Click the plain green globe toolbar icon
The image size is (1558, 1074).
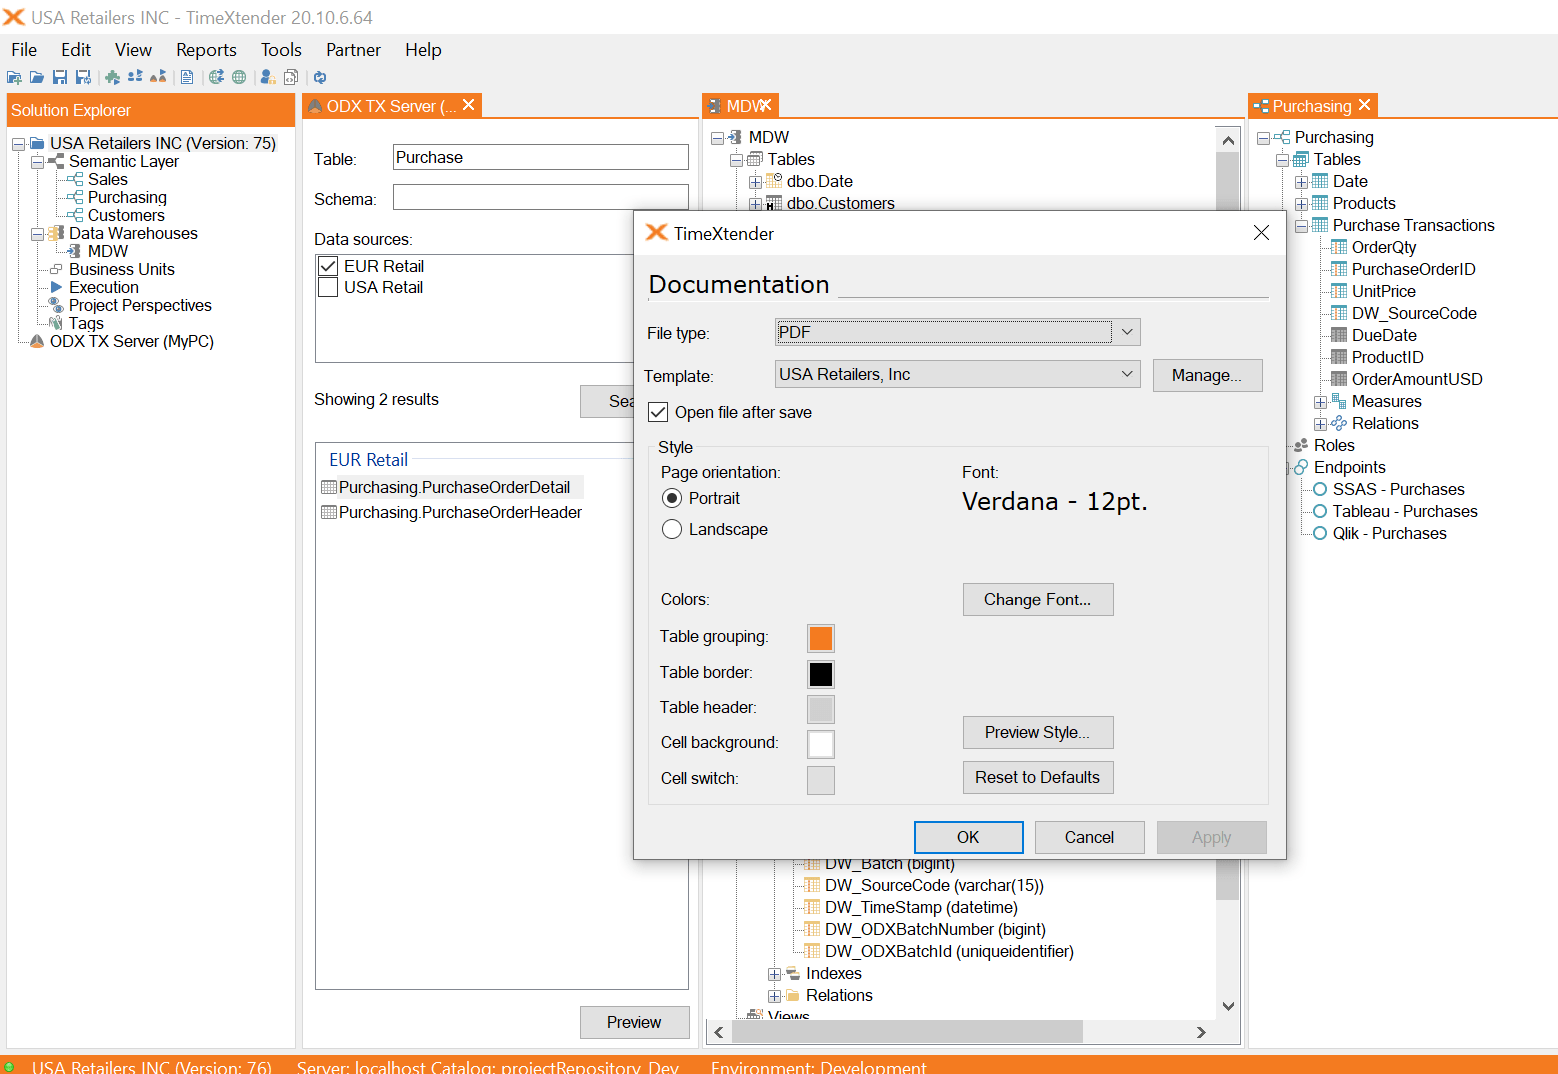coord(239,77)
